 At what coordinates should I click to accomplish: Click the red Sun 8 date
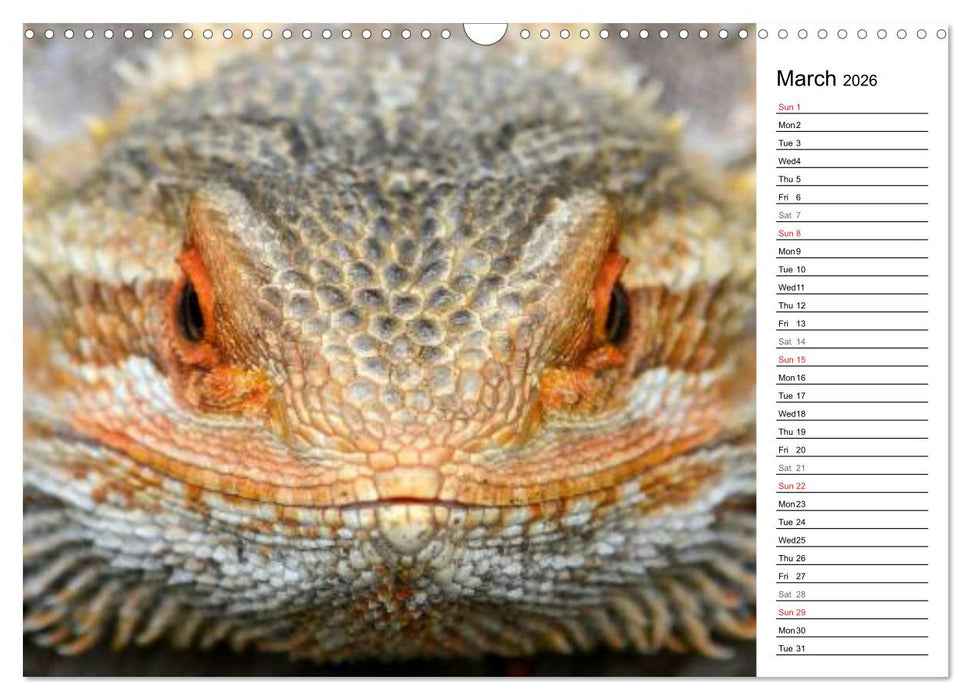point(789,233)
